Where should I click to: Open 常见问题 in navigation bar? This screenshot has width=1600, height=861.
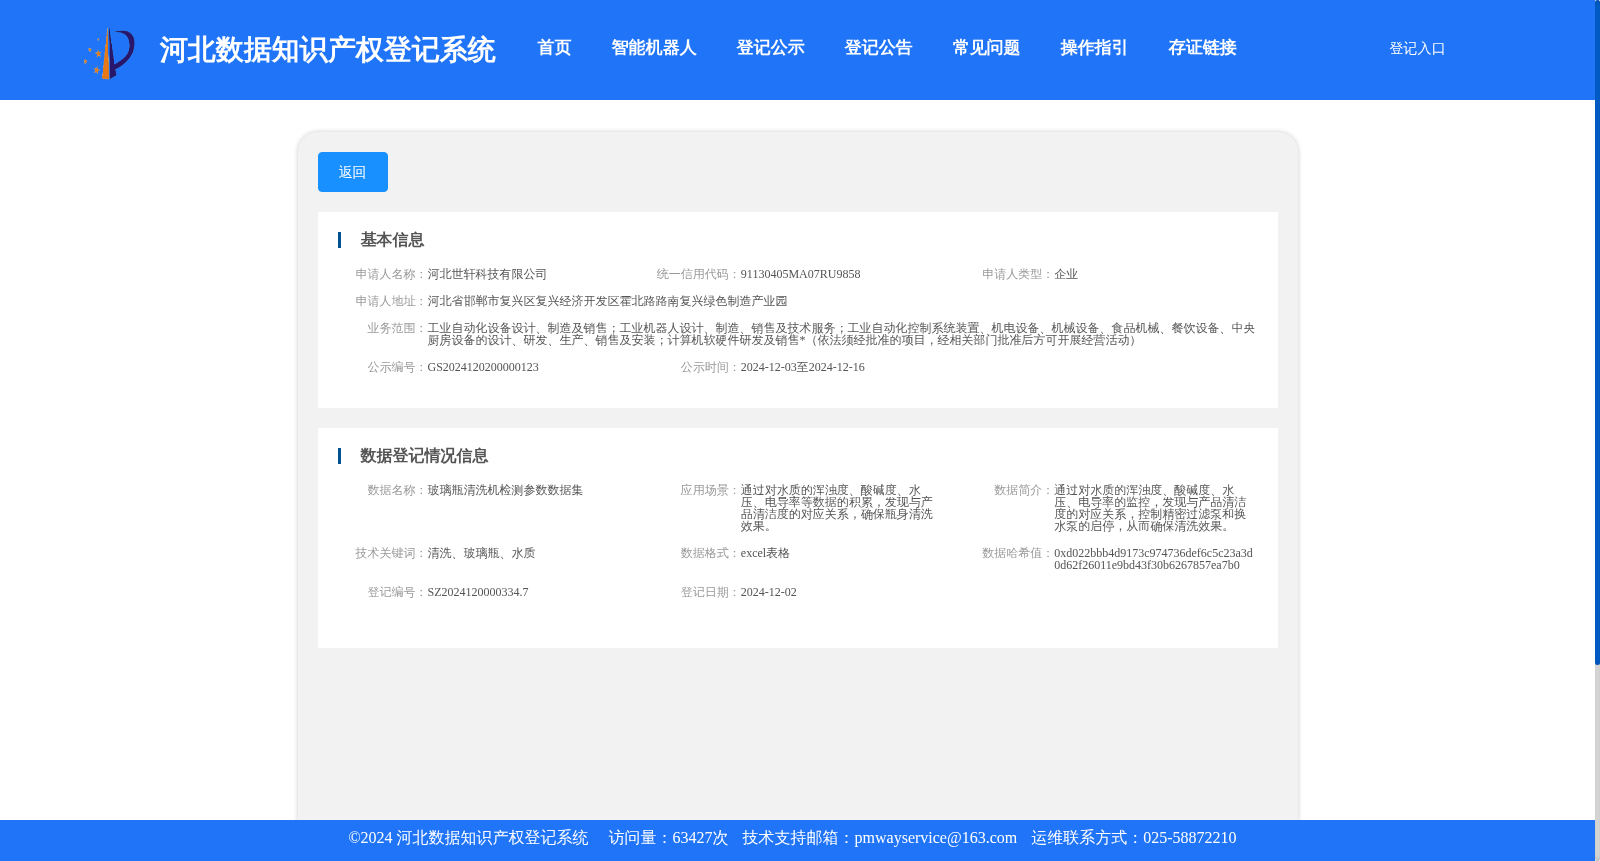tap(986, 48)
